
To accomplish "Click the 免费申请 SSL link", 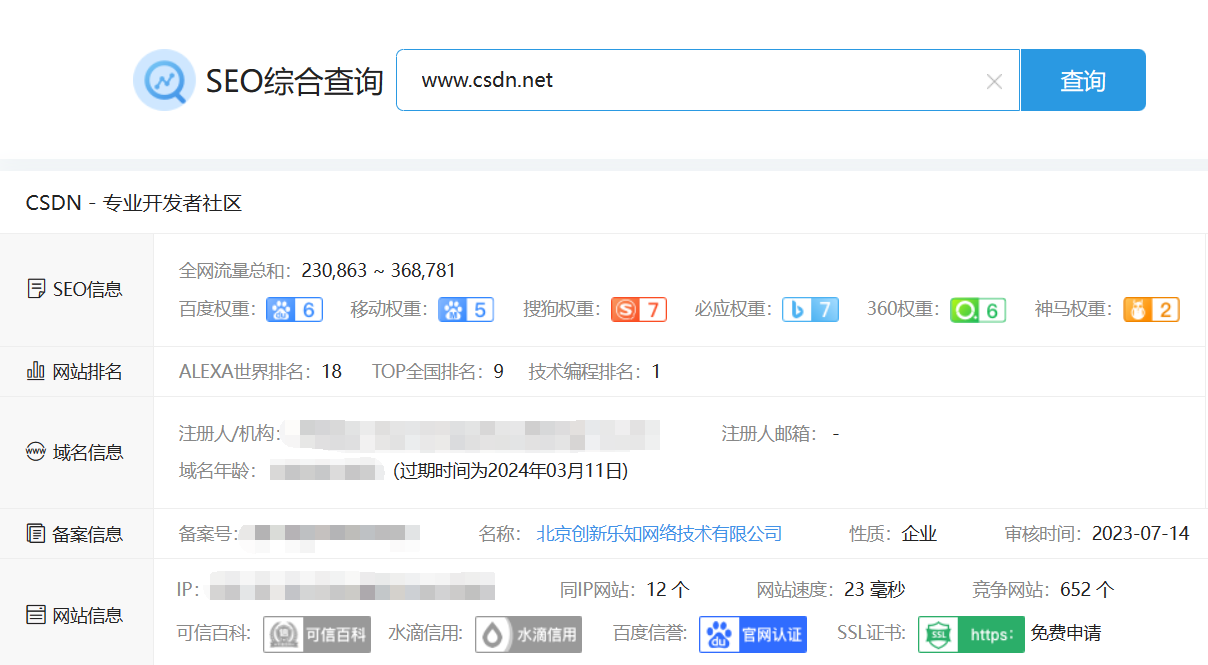I will coord(1066,634).
